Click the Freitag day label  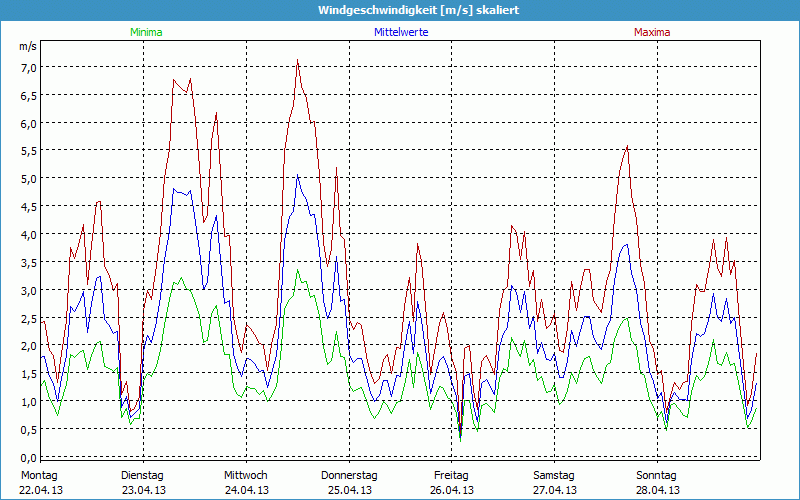(451, 476)
